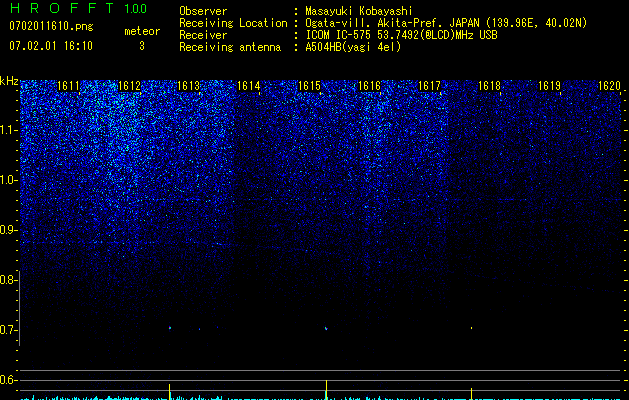This screenshot has height=400, width=629.
Task: Click the meteor count value 3
Action: click(x=142, y=46)
